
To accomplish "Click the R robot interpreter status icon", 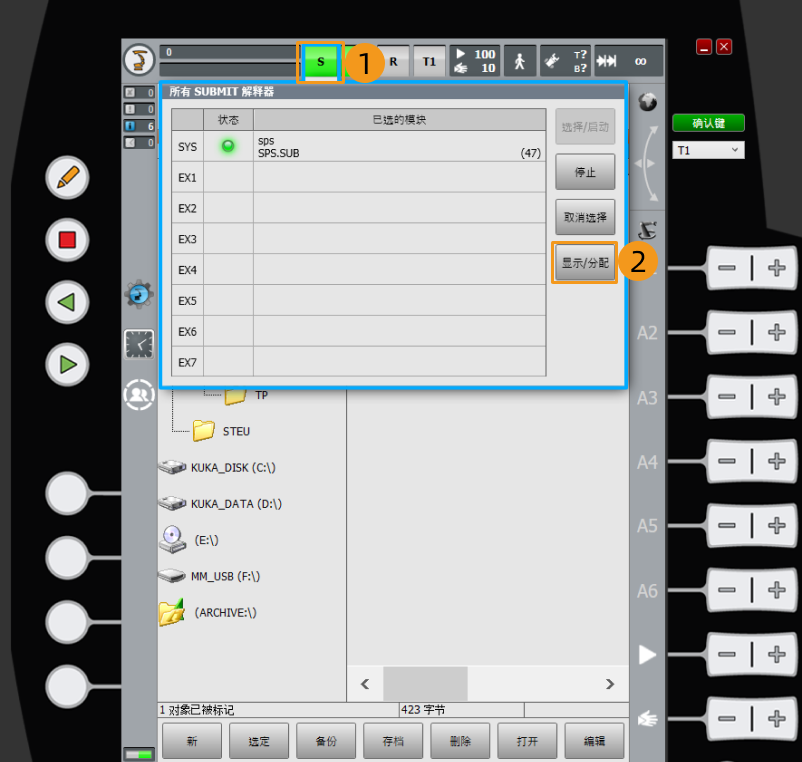I will (394, 61).
